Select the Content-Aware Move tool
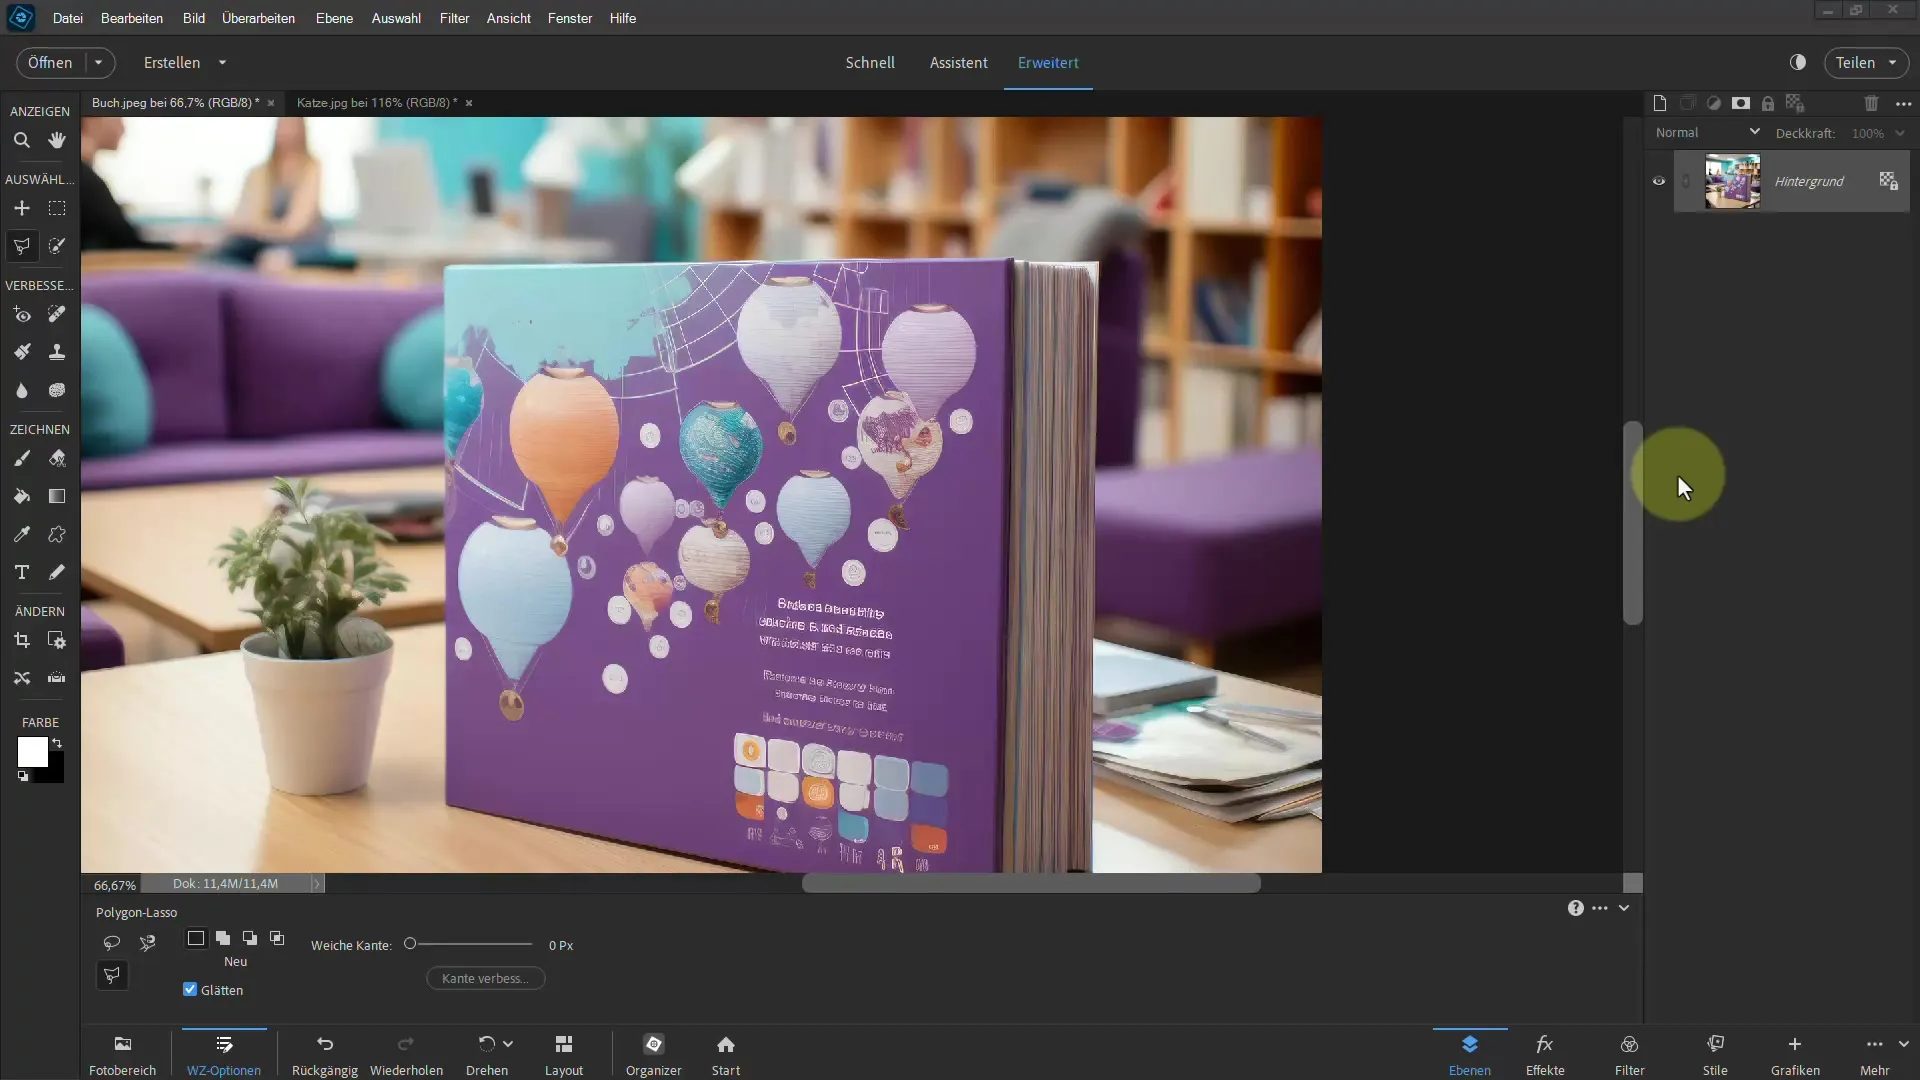1920x1080 pixels. pyautogui.click(x=21, y=678)
